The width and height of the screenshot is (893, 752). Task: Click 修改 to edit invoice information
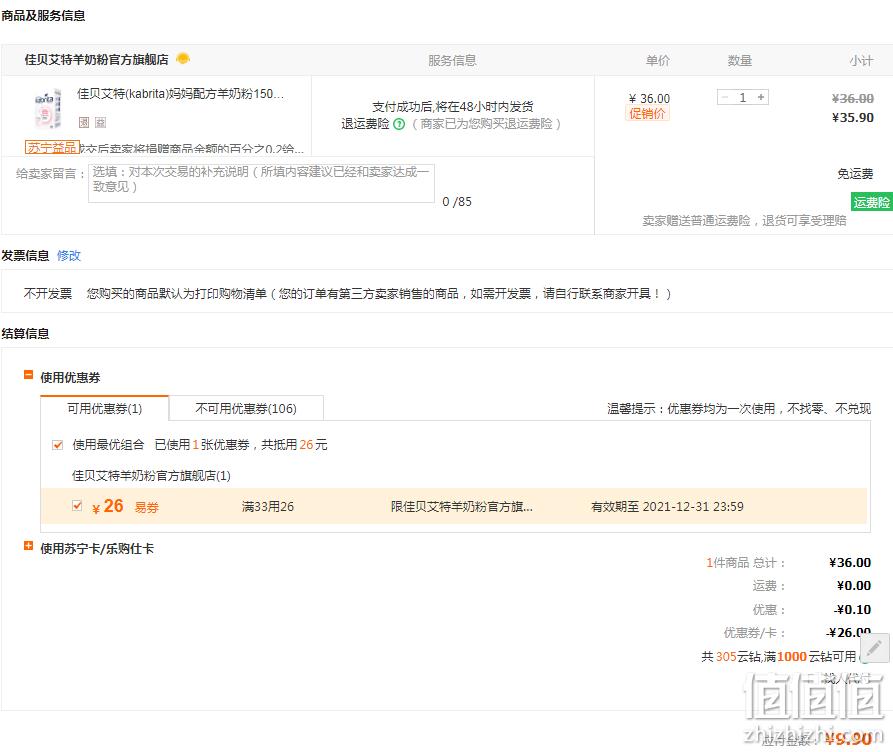coord(69,256)
